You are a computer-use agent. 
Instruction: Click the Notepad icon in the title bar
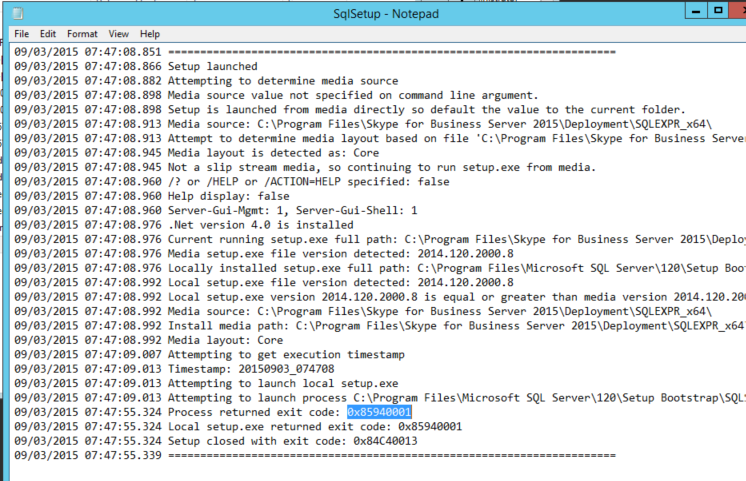18,13
